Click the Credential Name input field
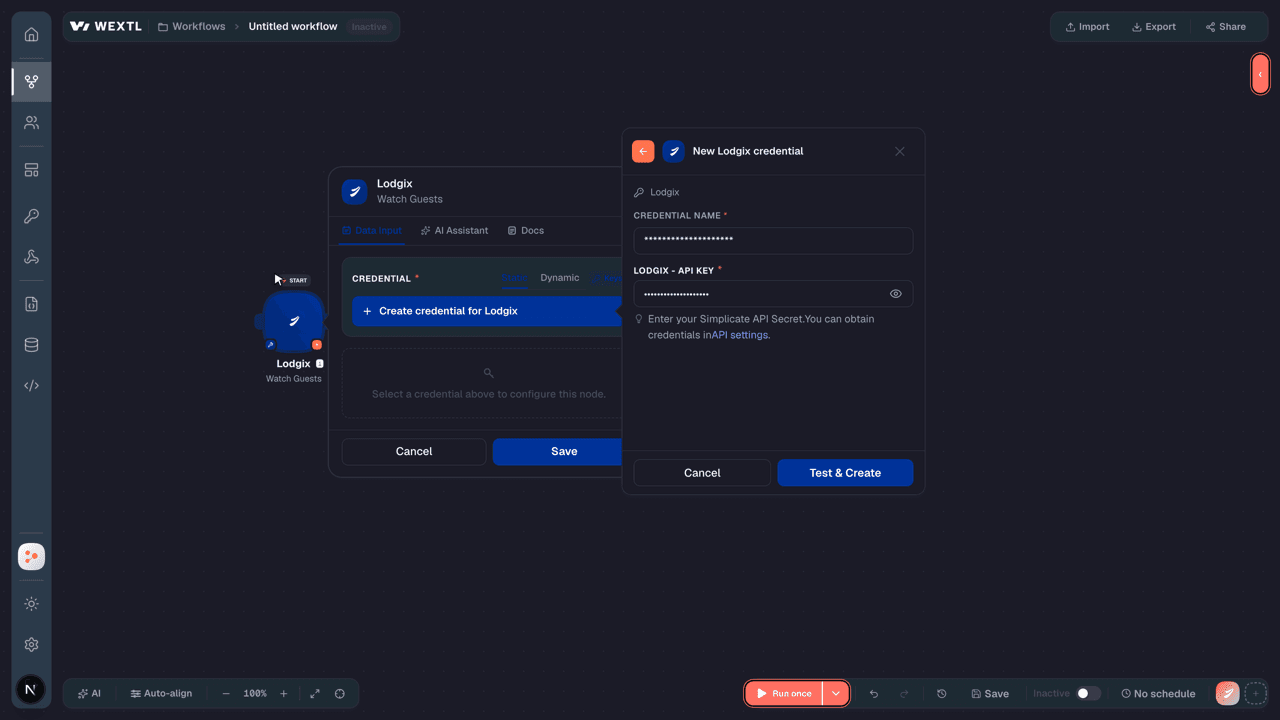Screen dimensions: 1280x720 pos(773,241)
